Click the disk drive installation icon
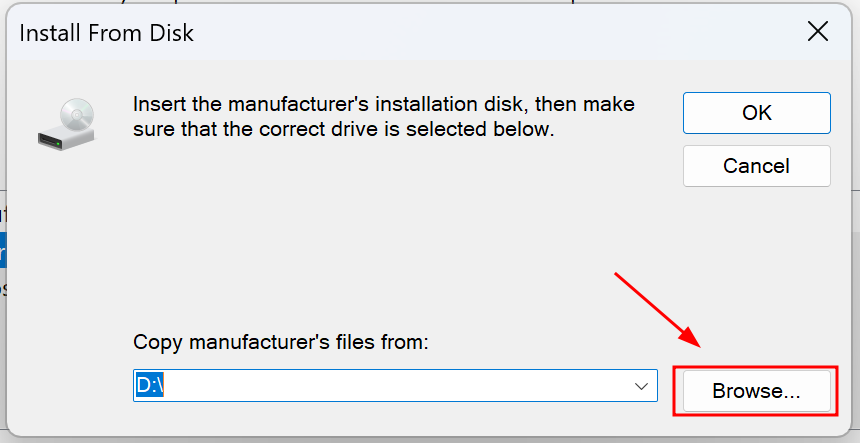This screenshot has height=443, width=860. tap(66, 124)
